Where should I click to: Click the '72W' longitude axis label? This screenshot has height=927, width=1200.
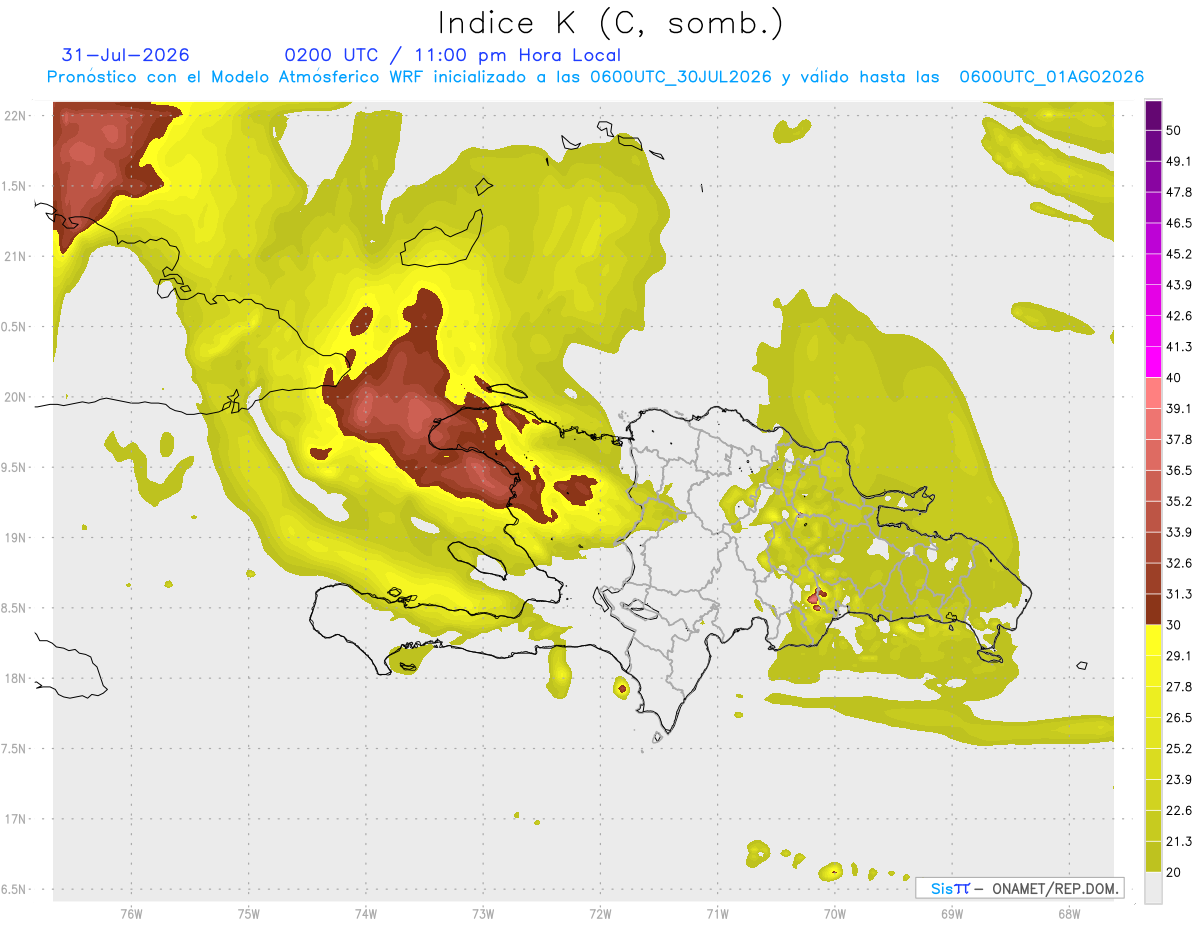(x=600, y=914)
